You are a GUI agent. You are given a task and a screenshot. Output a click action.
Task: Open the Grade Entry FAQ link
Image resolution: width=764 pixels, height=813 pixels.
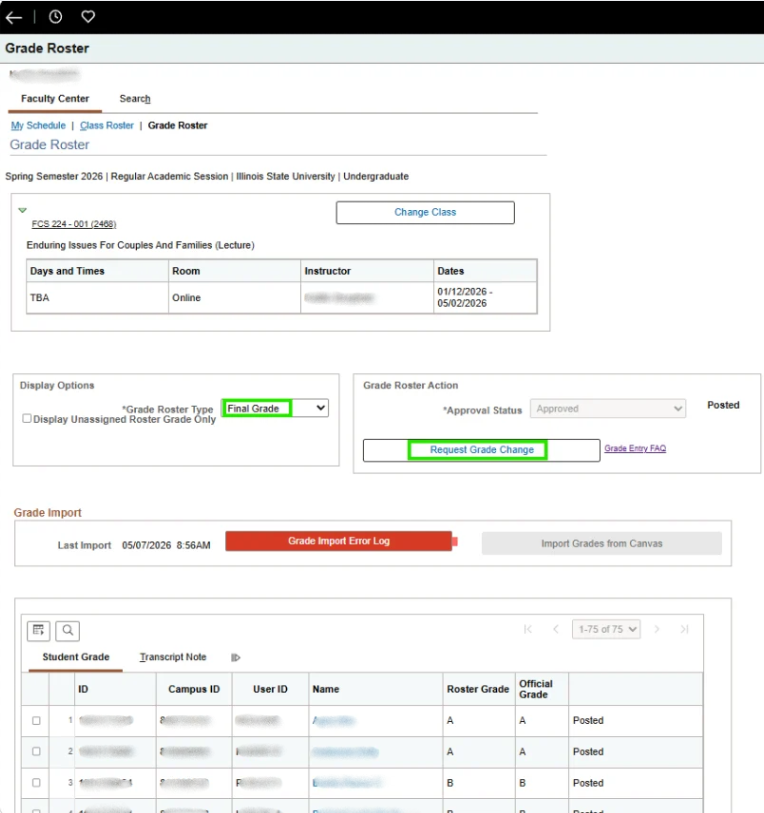(x=635, y=448)
